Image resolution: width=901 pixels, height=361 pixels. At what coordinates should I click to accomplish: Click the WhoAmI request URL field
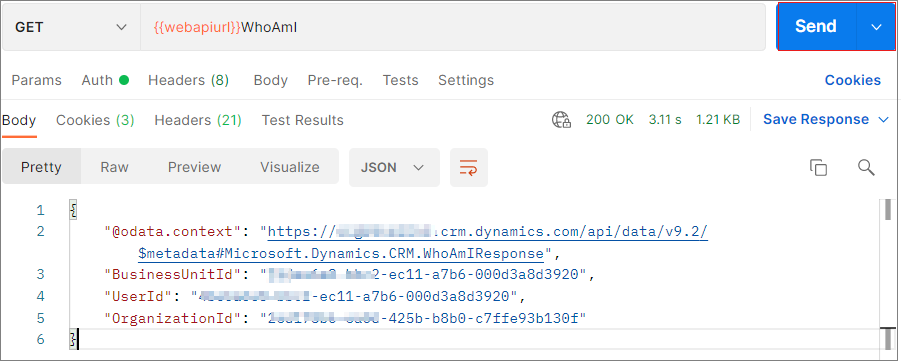coord(453,27)
